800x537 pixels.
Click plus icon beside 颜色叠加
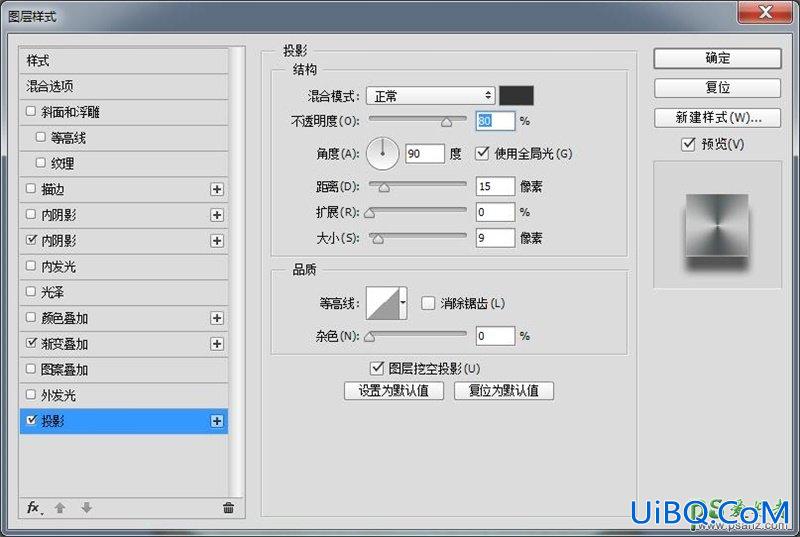(x=217, y=318)
